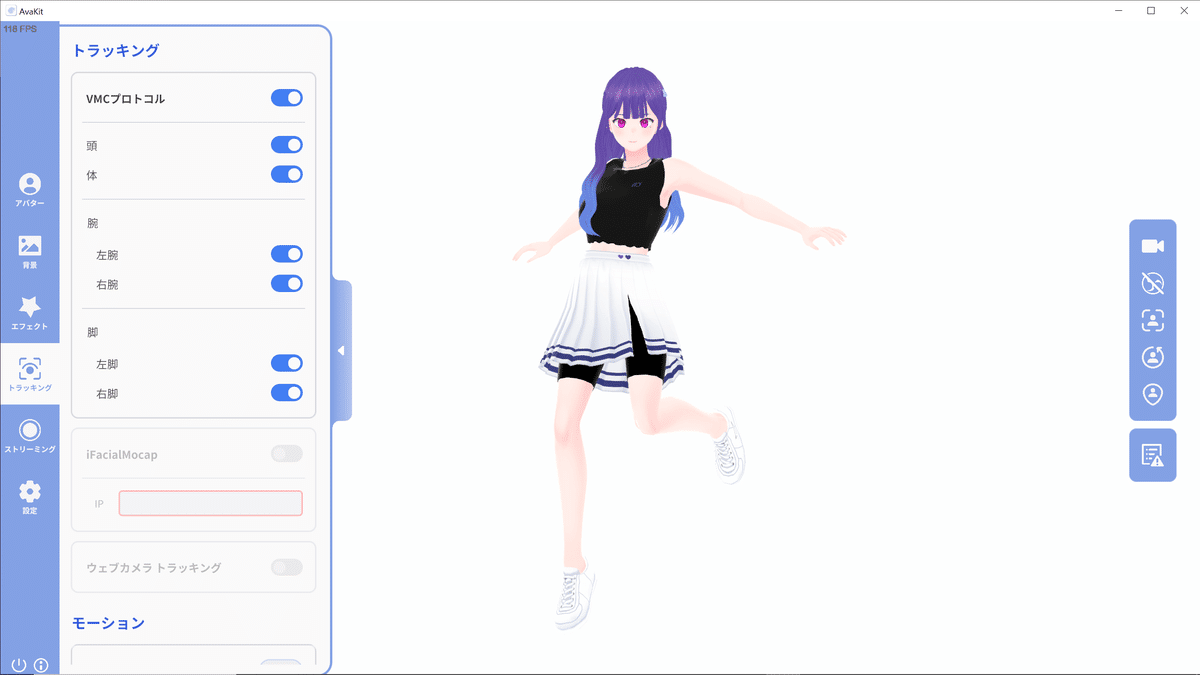Open the エフェクト effects panel

click(x=30, y=313)
